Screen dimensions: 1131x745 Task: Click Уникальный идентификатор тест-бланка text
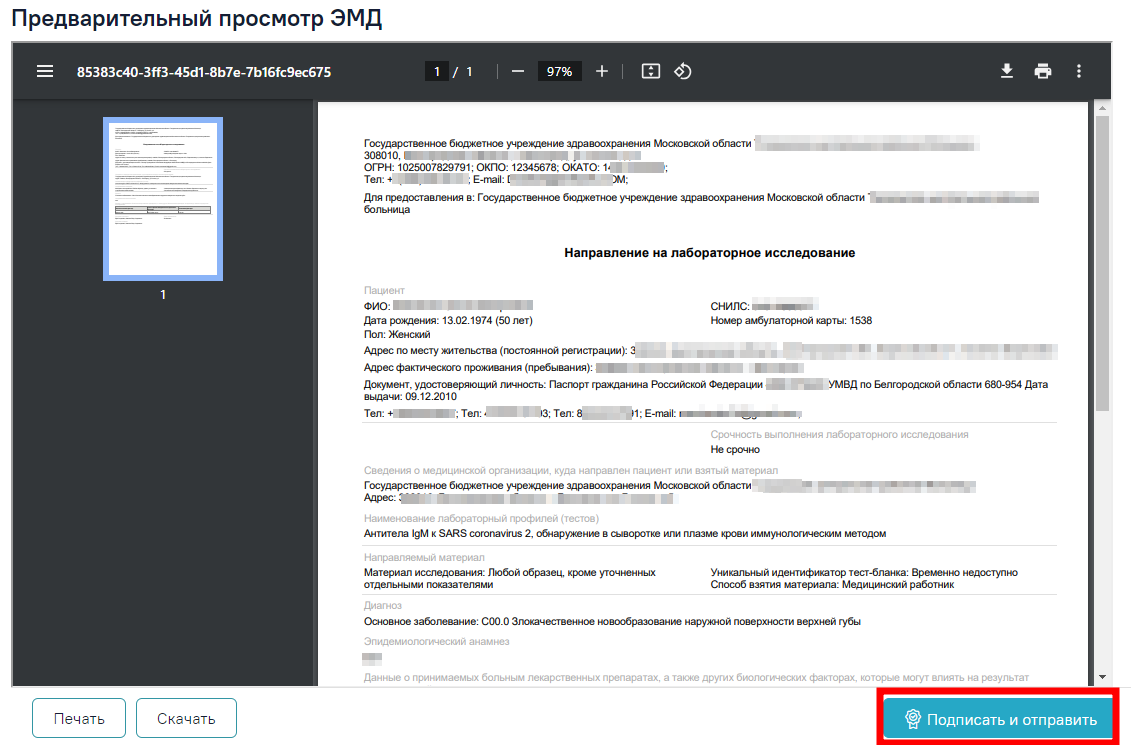863,573
